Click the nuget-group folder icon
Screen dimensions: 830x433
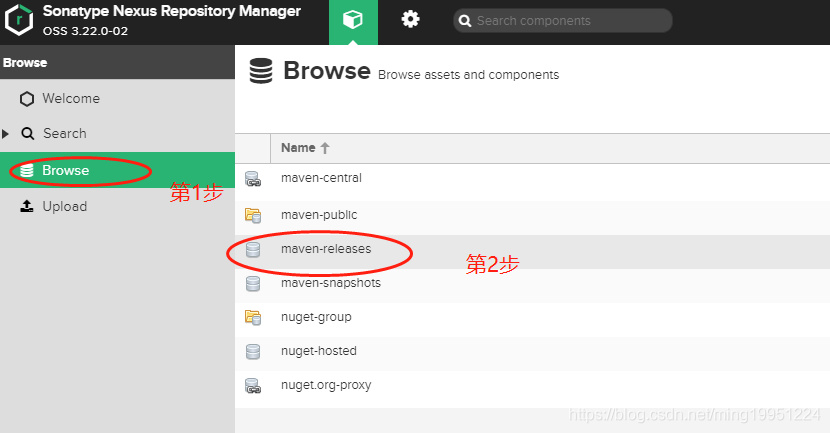(x=253, y=318)
